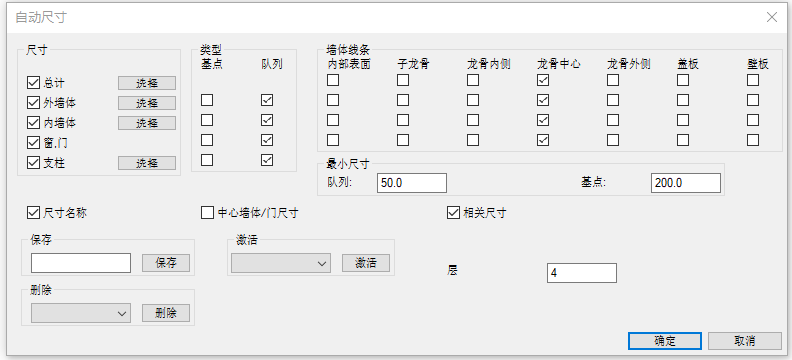Click the 选择 button beside 支柱
The image size is (792, 360).
[x=147, y=163]
